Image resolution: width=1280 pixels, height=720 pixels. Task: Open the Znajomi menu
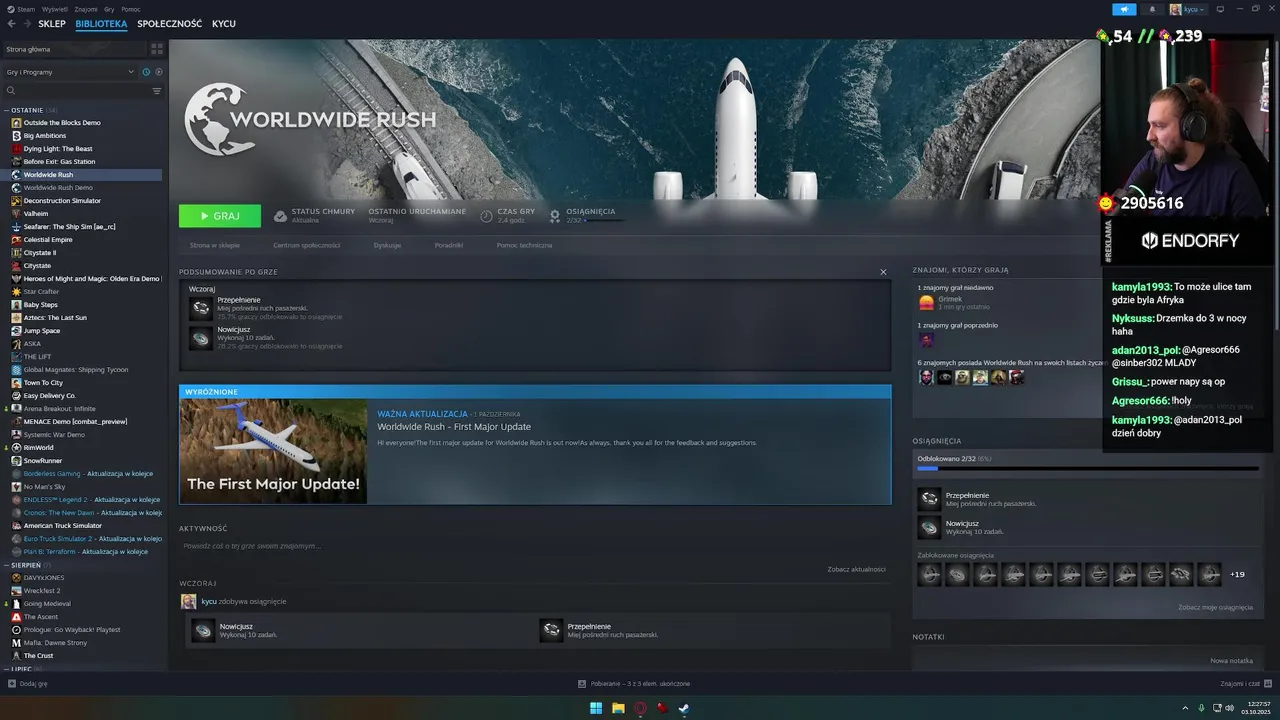(86, 9)
